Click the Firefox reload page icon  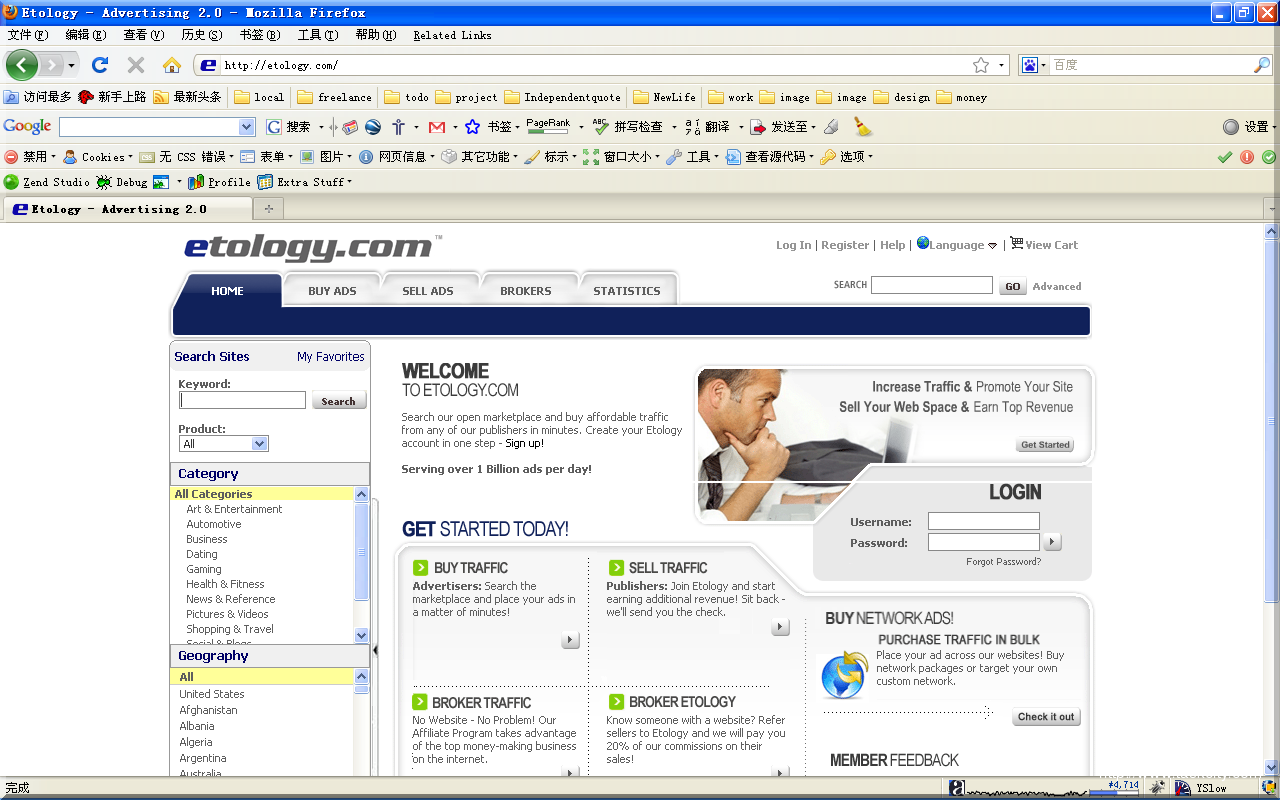(100, 65)
